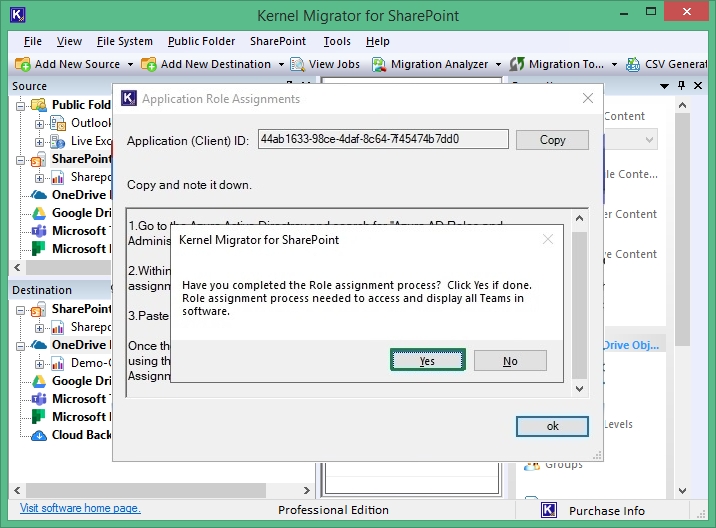Select the OneDrive cloud icon in Source
The height and width of the screenshot is (528, 716).
coord(39,195)
